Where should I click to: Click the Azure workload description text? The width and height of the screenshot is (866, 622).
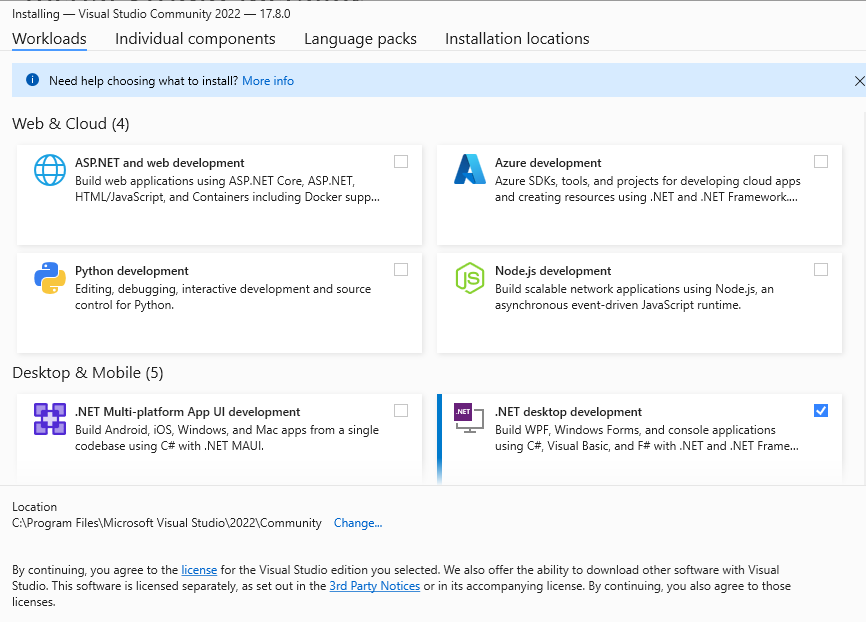pyautogui.click(x=647, y=189)
